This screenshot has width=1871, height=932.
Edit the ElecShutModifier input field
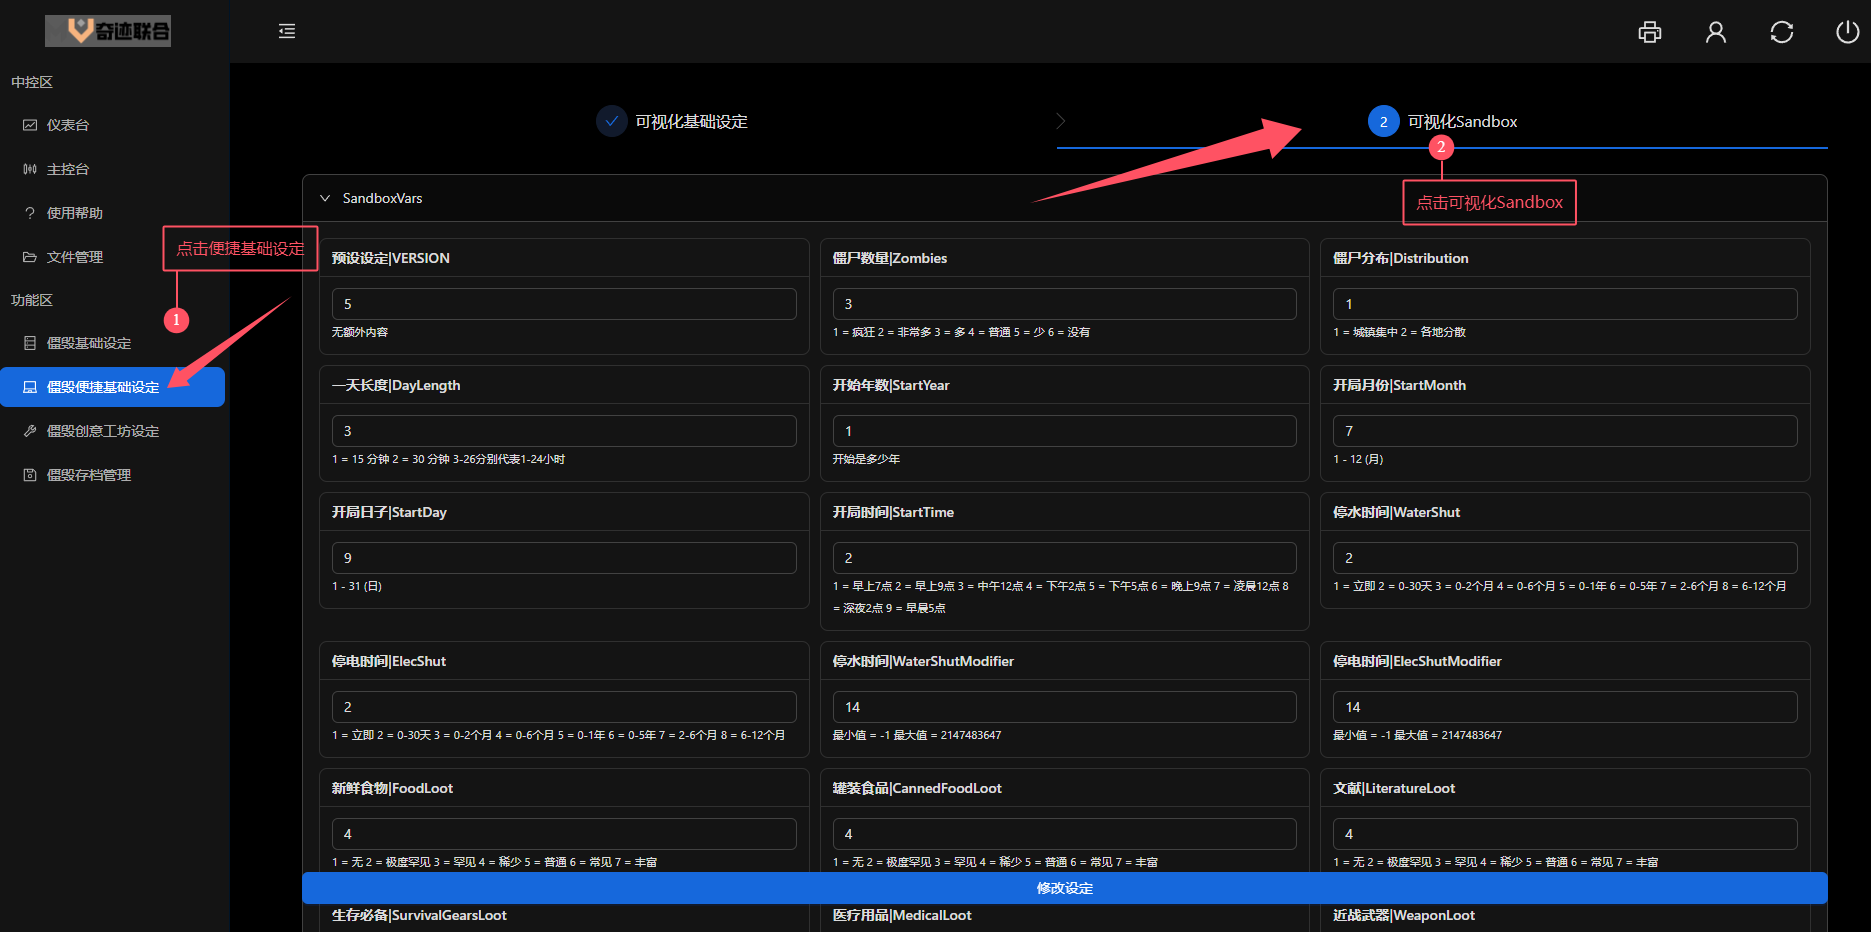click(x=1565, y=707)
